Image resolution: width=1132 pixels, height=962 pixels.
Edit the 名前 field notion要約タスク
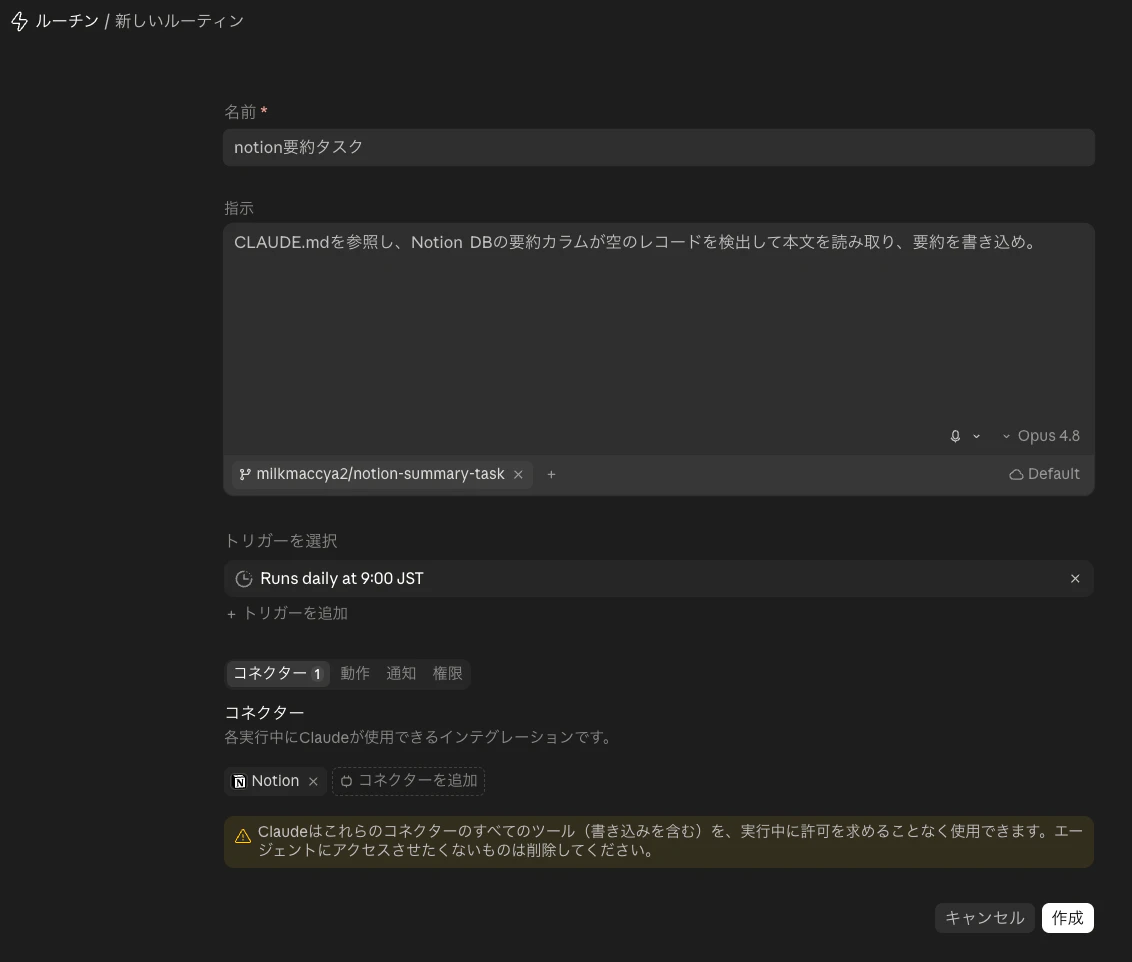point(658,147)
